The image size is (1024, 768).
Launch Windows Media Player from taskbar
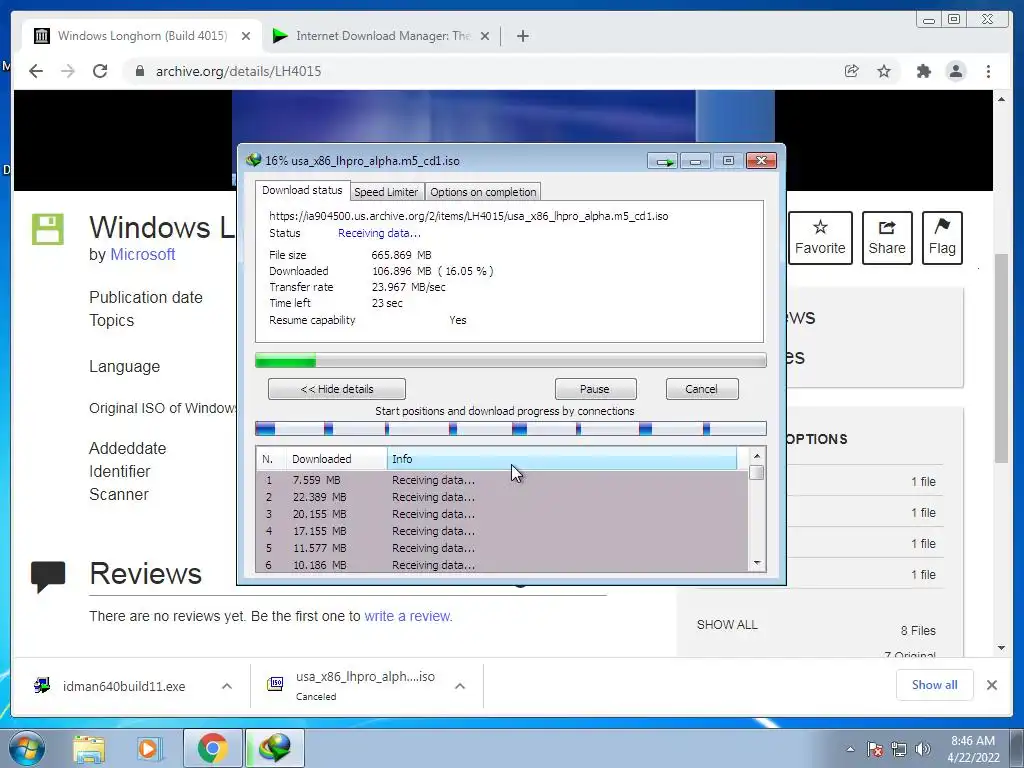[x=148, y=748]
